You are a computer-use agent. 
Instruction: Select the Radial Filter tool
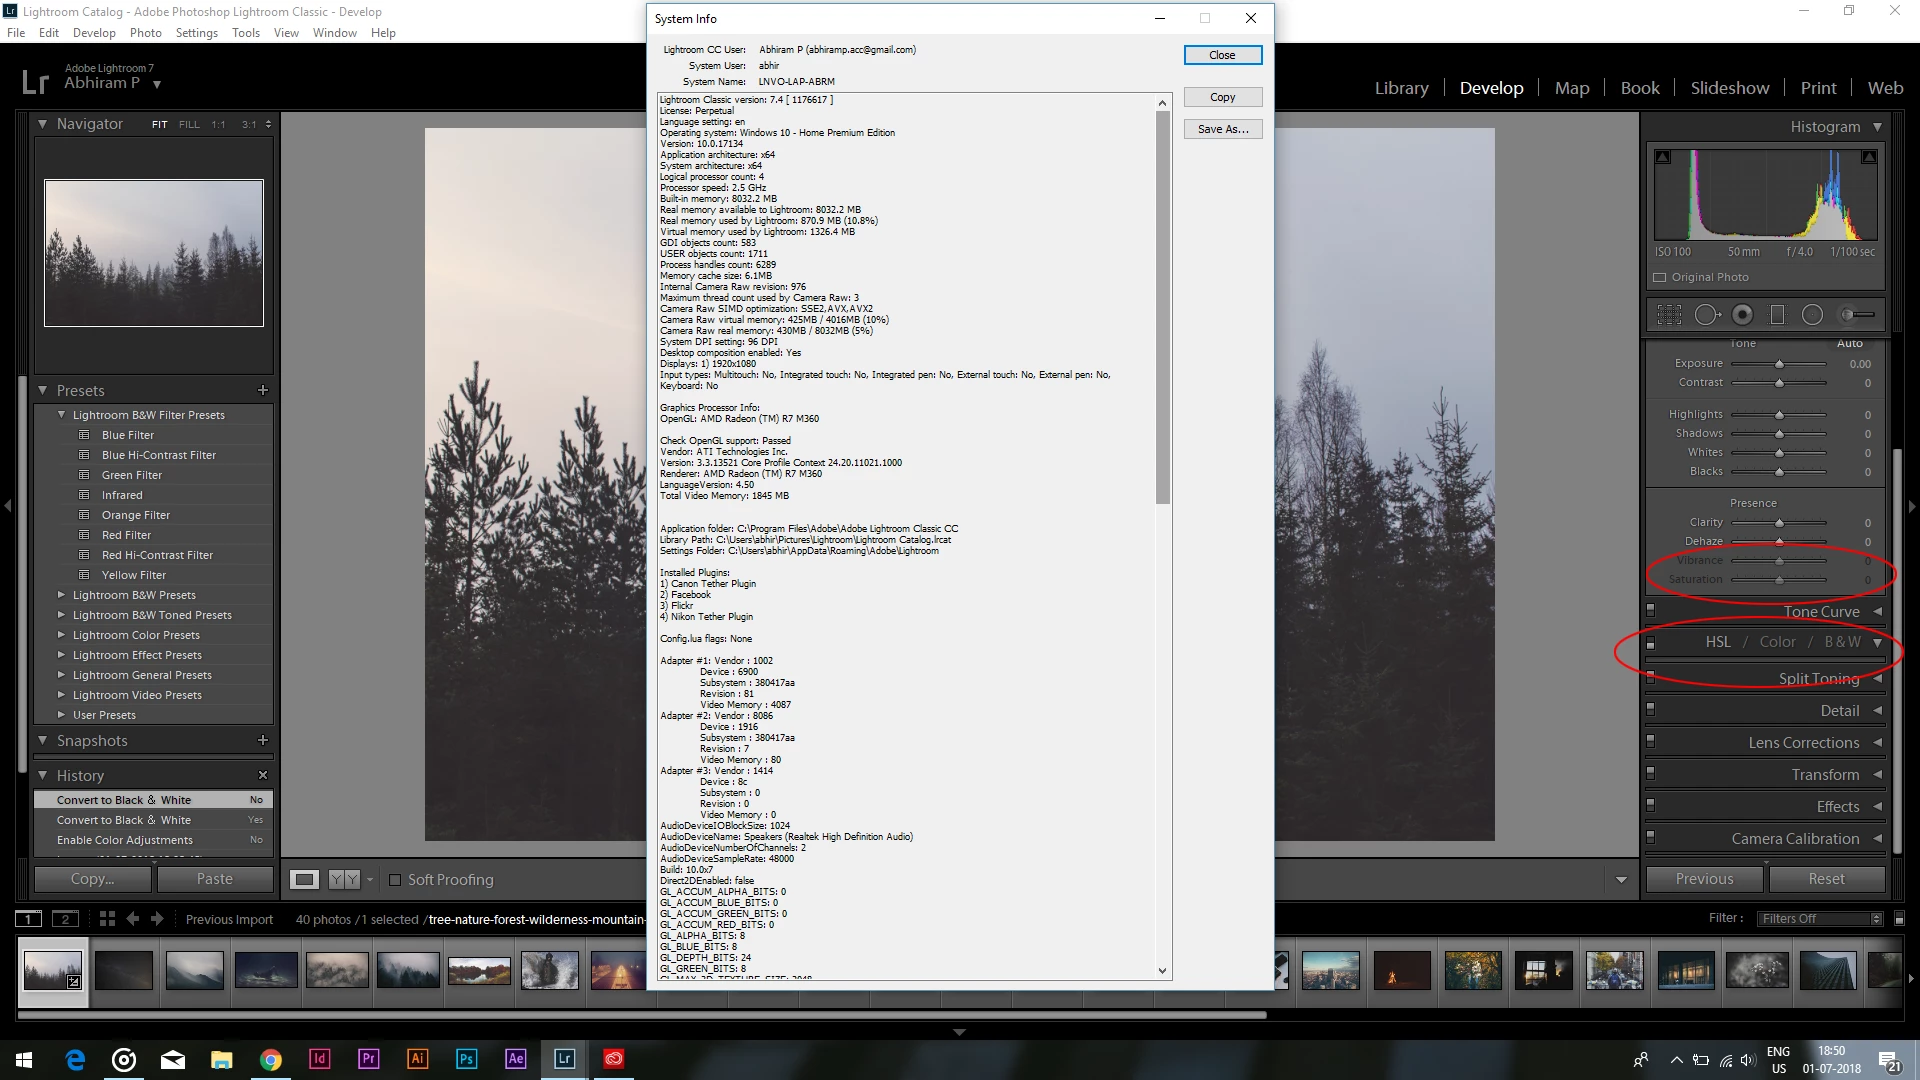pyautogui.click(x=1812, y=315)
